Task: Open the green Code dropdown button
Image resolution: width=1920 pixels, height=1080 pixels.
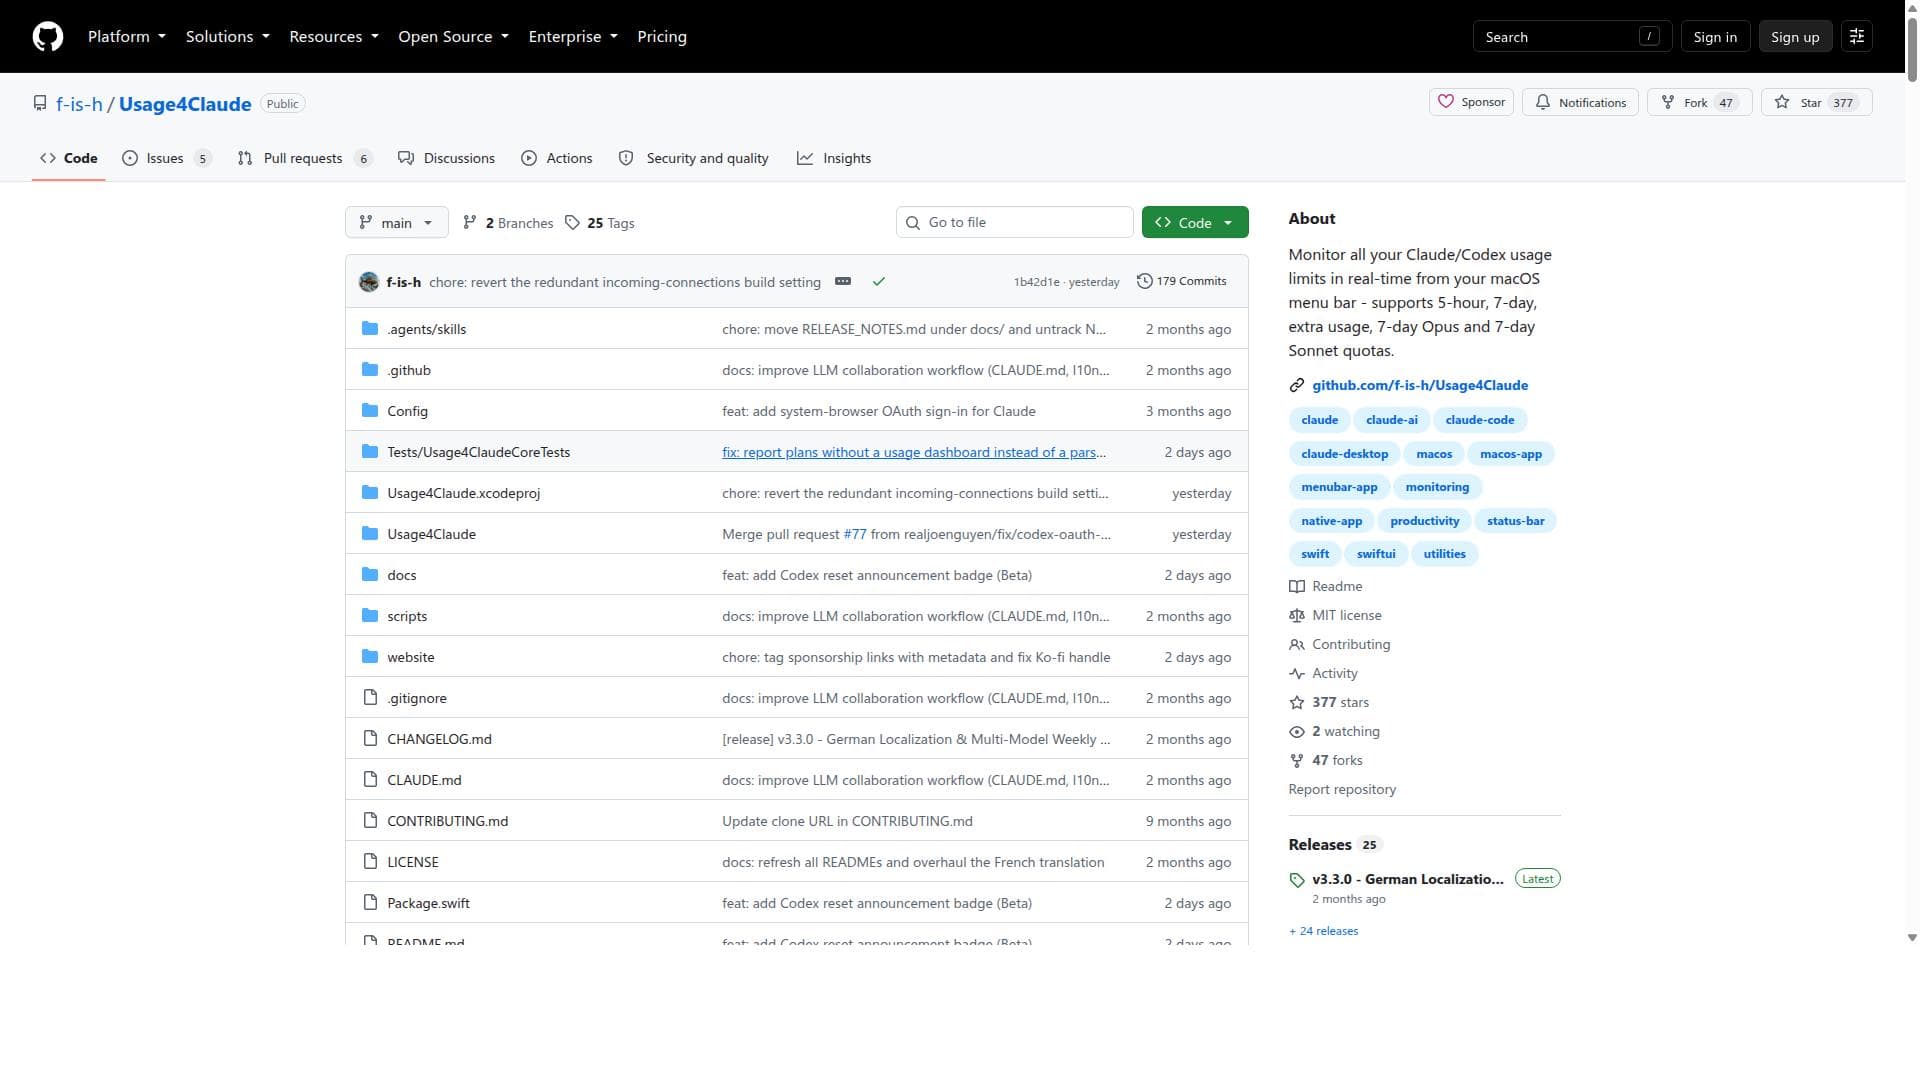Action: coord(1195,223)
